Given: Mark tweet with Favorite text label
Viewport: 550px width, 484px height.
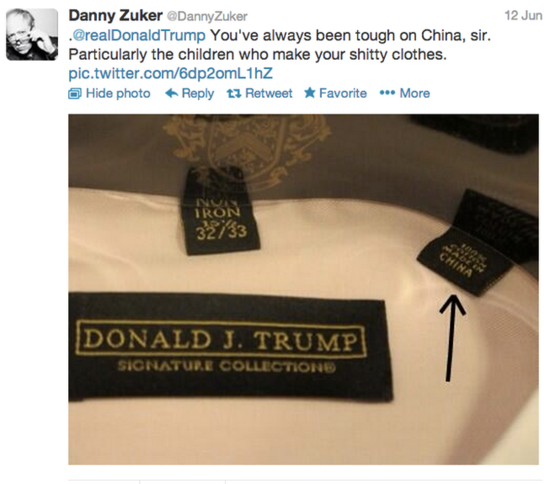Looking at the screenshot, I should point(343,93).
